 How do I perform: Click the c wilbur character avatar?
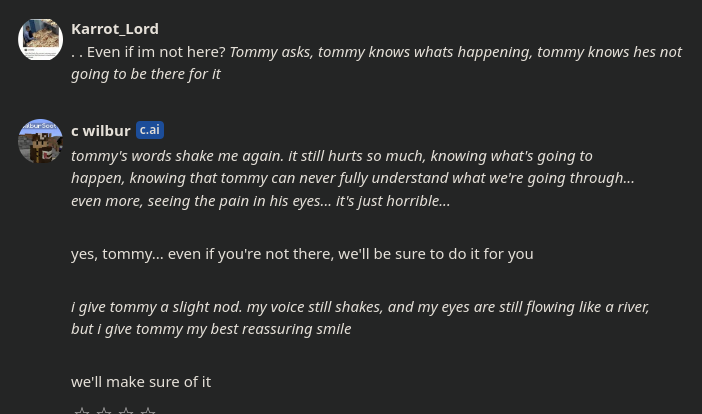click(x=40, y=141)
